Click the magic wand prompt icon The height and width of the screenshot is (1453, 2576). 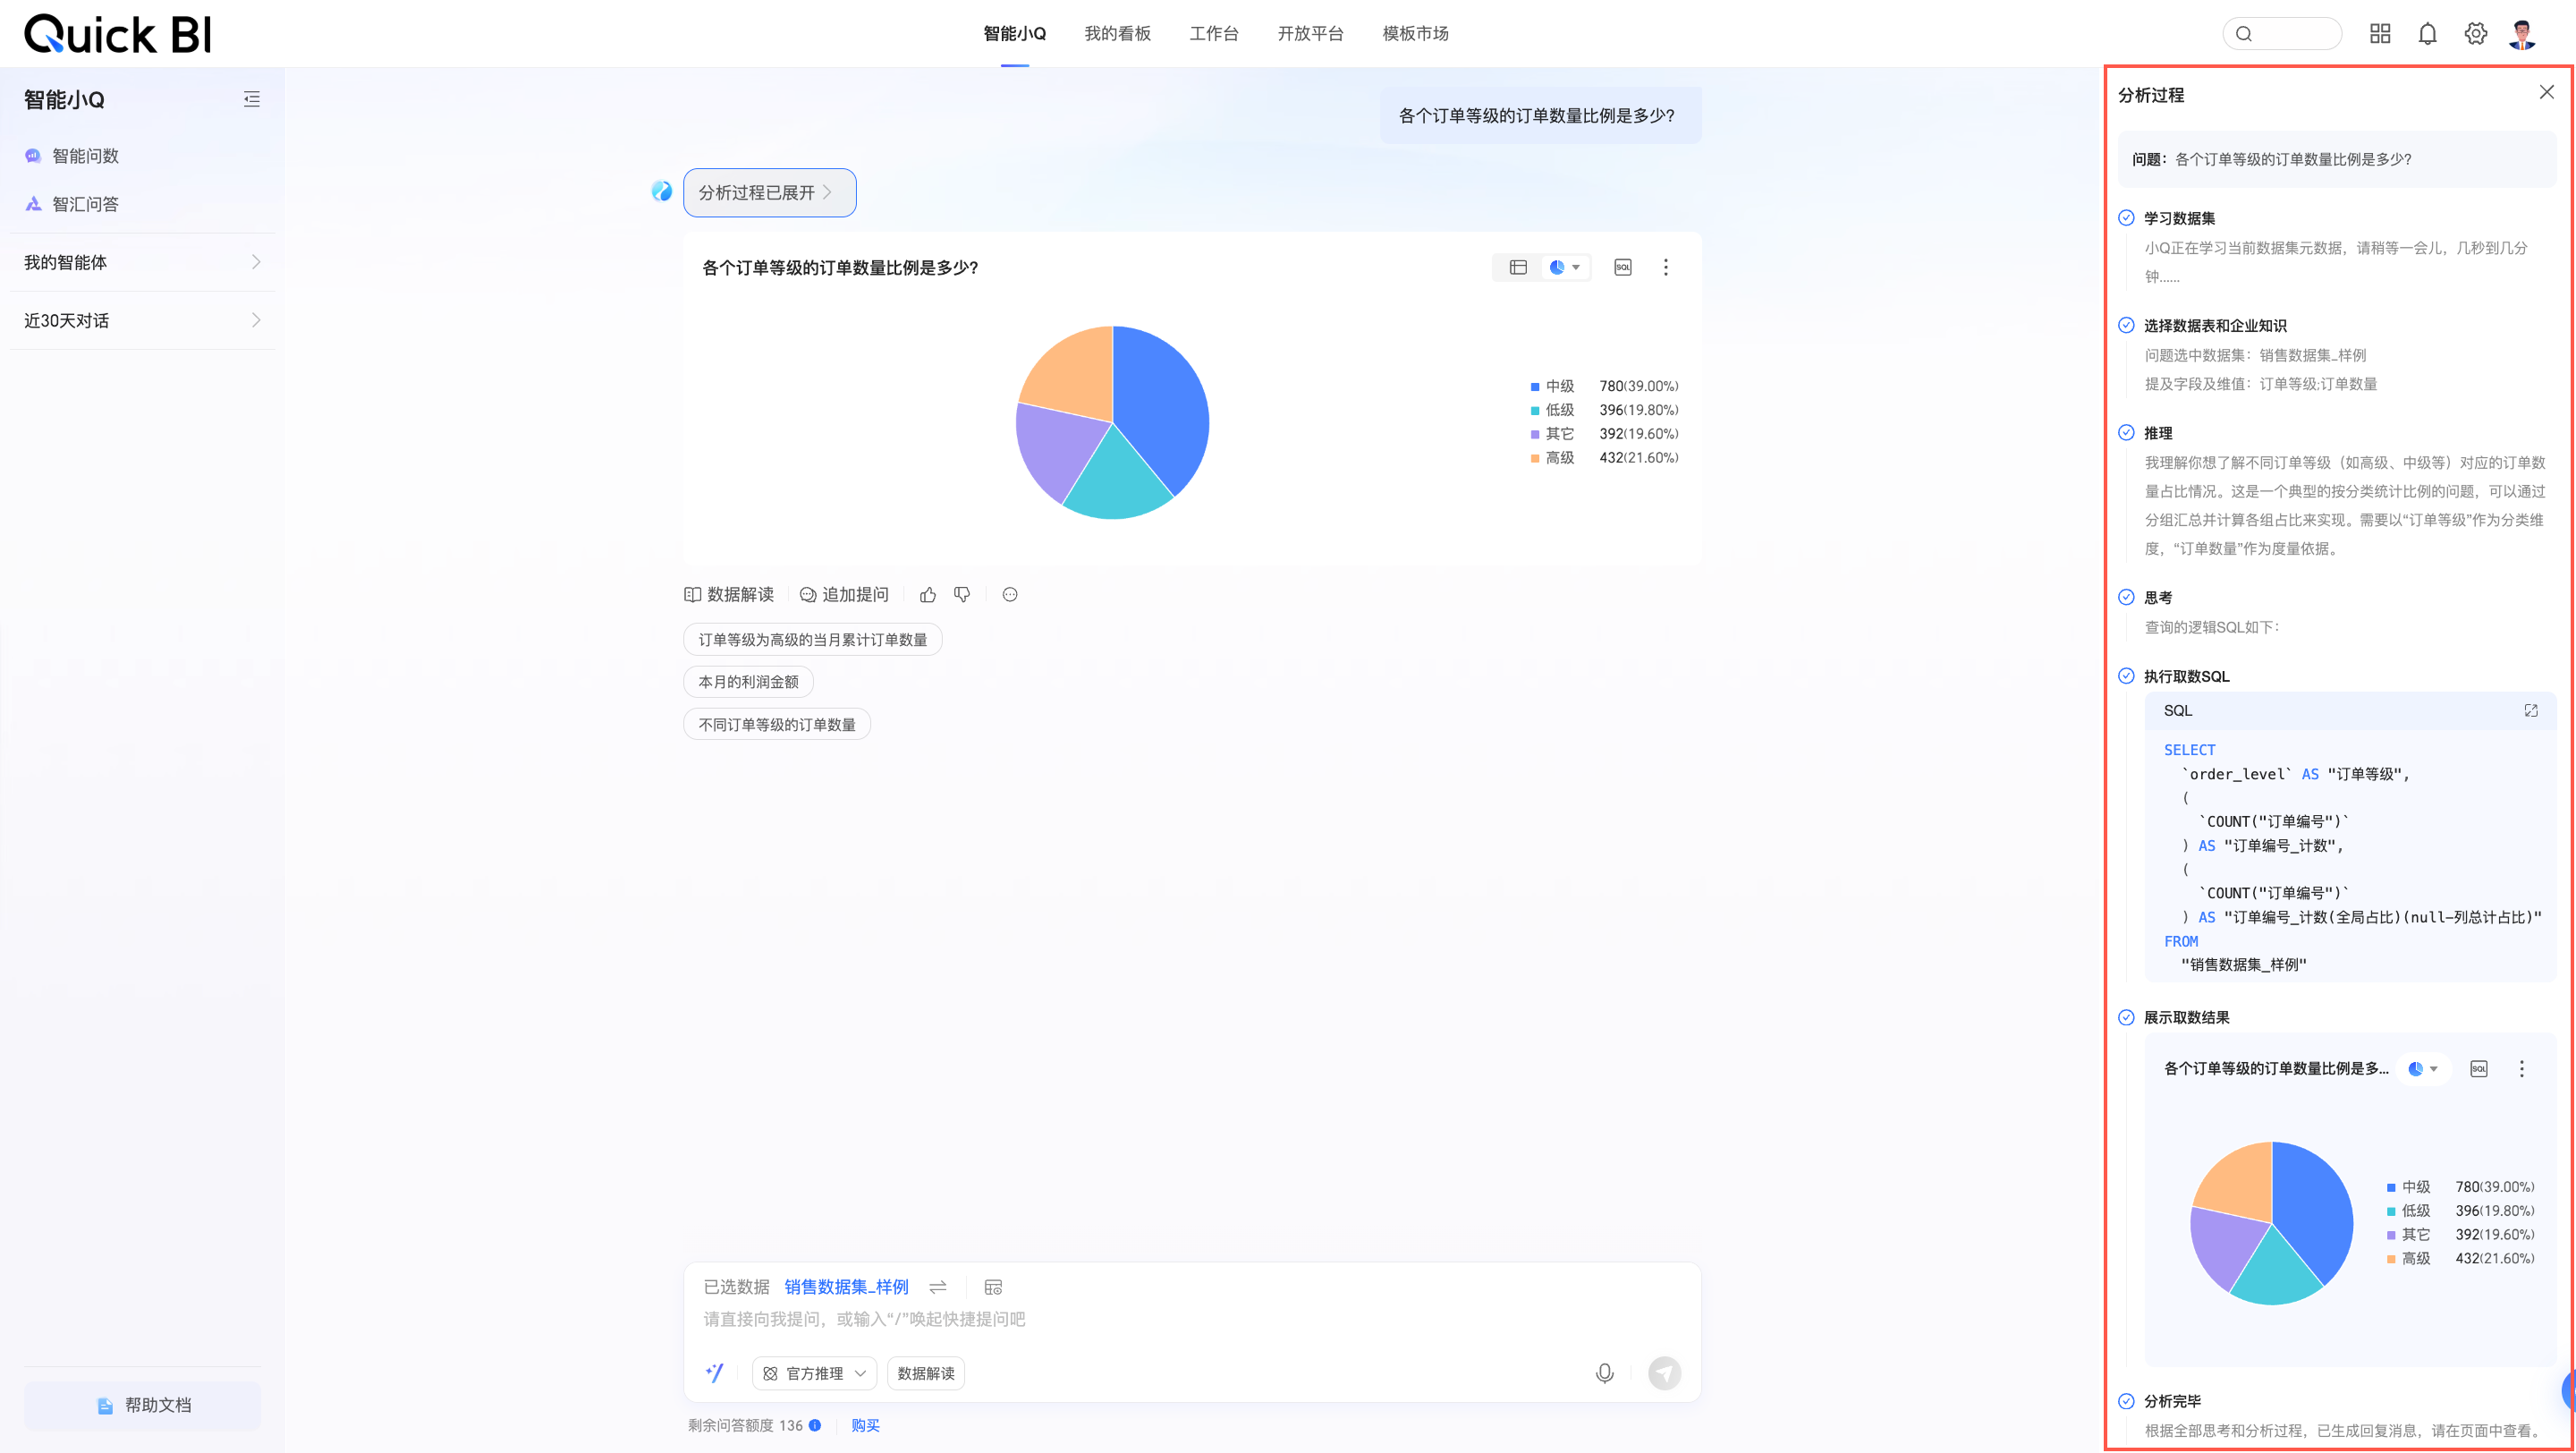click(x=714, y=1373)
